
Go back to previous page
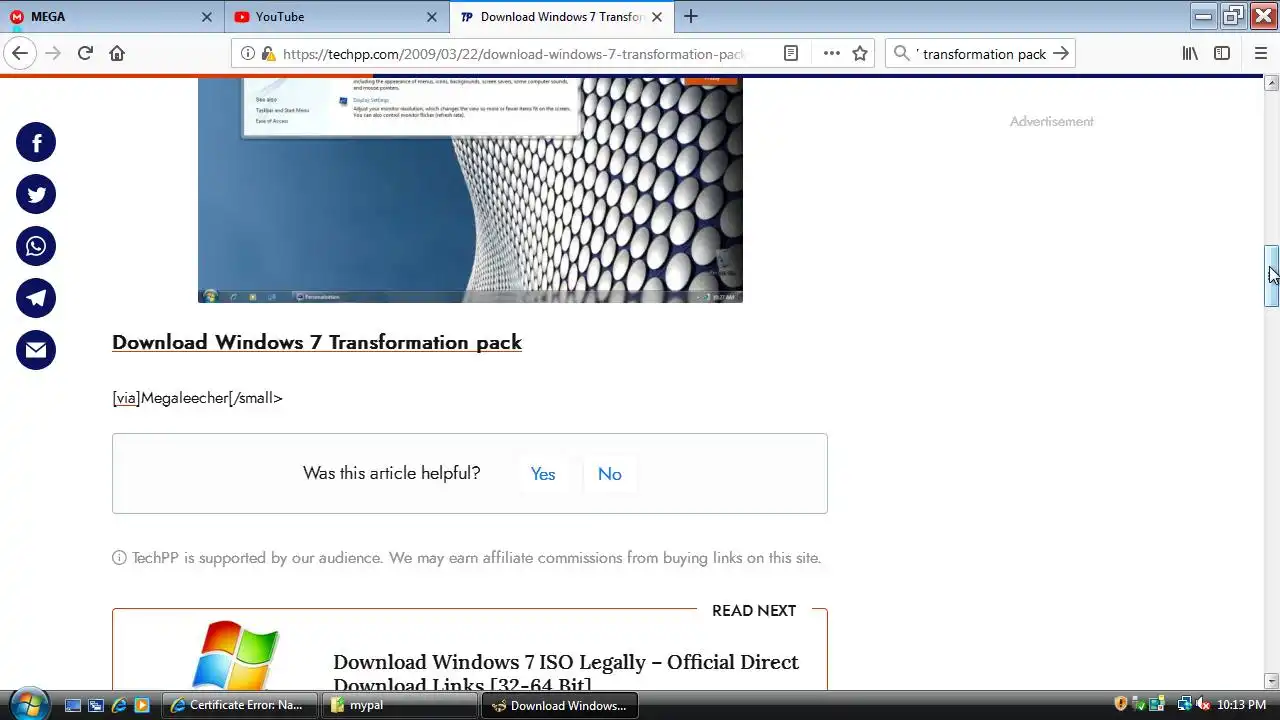20,54
